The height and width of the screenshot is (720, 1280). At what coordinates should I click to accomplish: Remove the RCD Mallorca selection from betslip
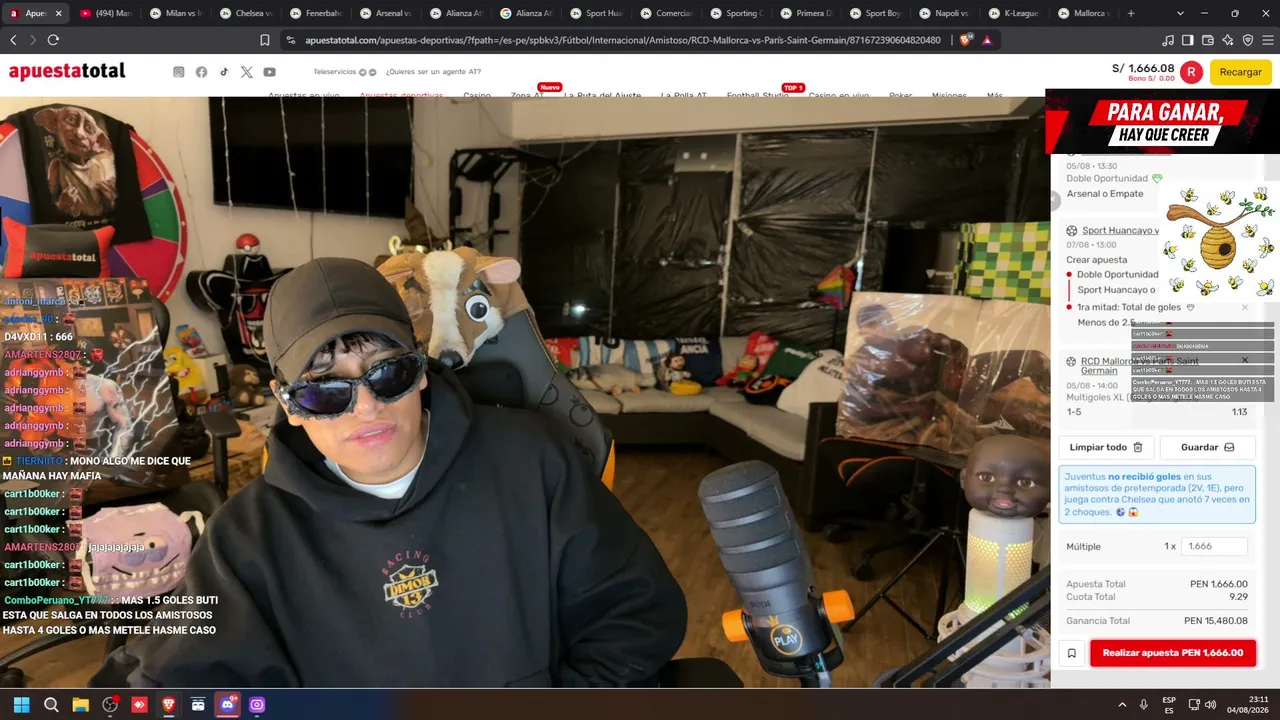pyautogui.click(x=1245, y=360)
